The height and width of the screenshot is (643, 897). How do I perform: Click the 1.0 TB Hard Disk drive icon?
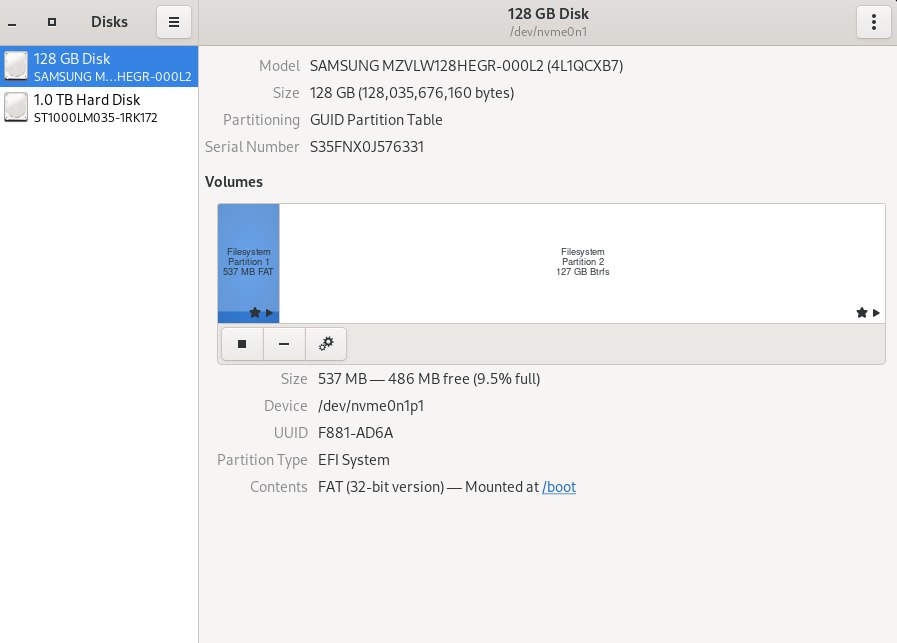tap(16, 108)
